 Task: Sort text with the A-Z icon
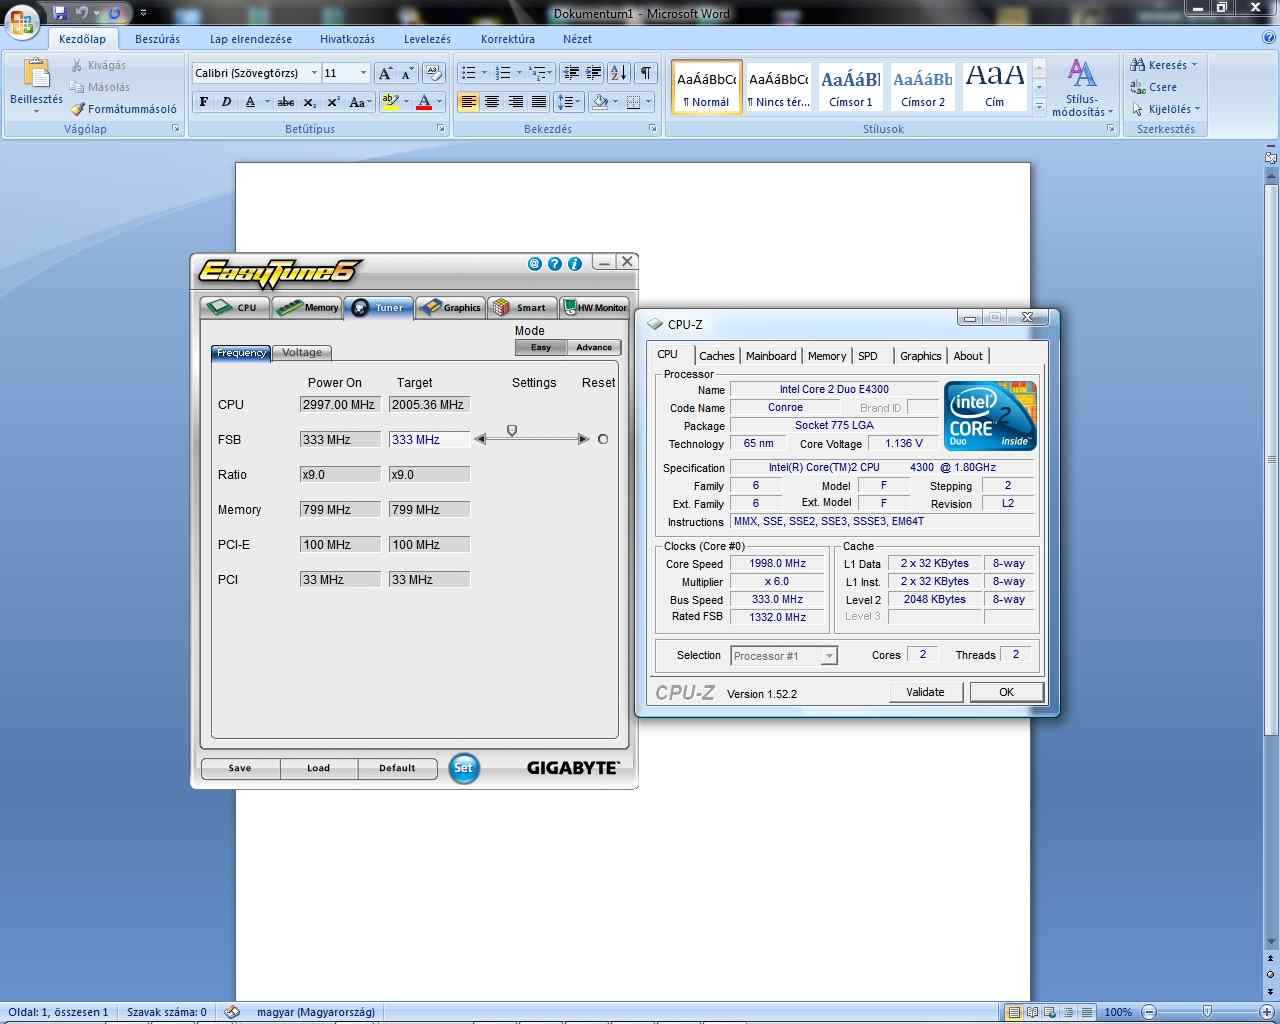tap(619, 73)
